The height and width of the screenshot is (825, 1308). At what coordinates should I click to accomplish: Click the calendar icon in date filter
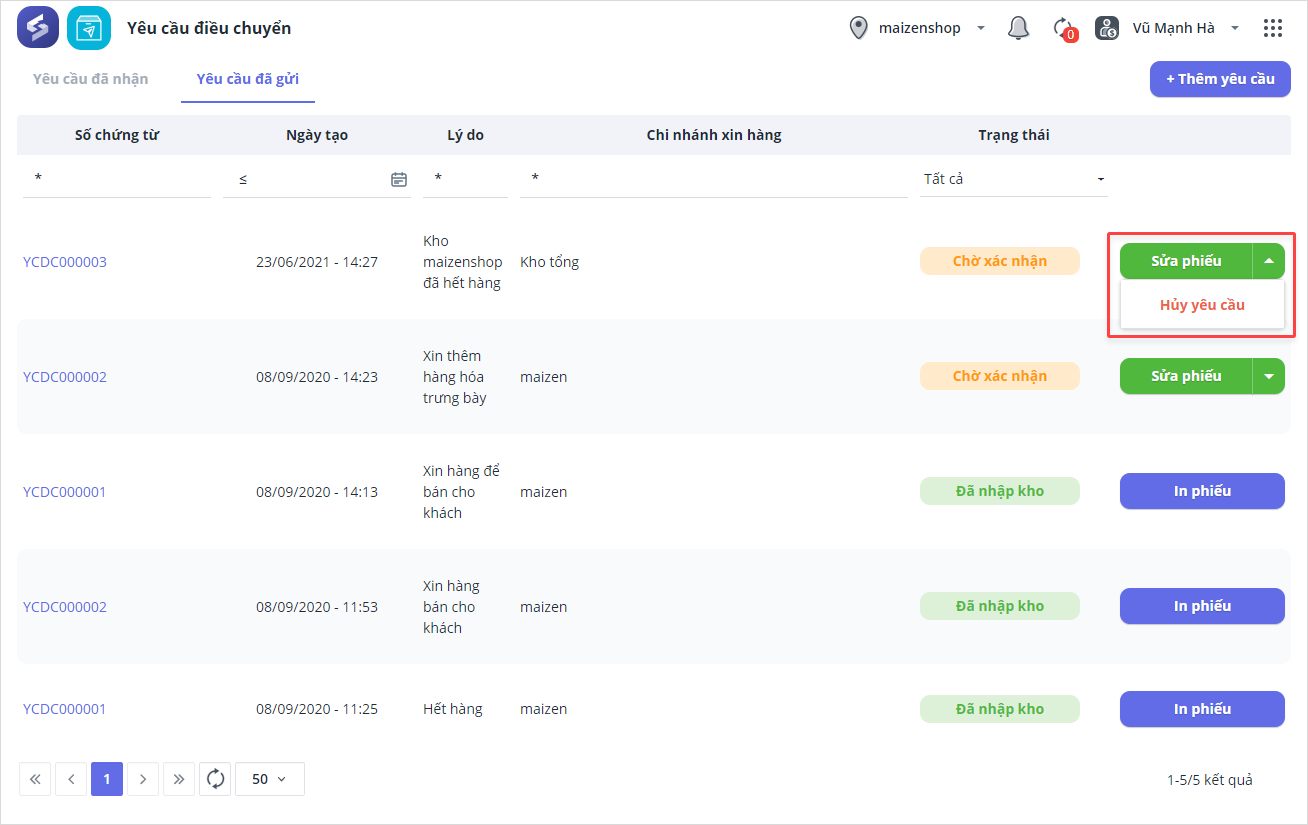tap(398, 180)
